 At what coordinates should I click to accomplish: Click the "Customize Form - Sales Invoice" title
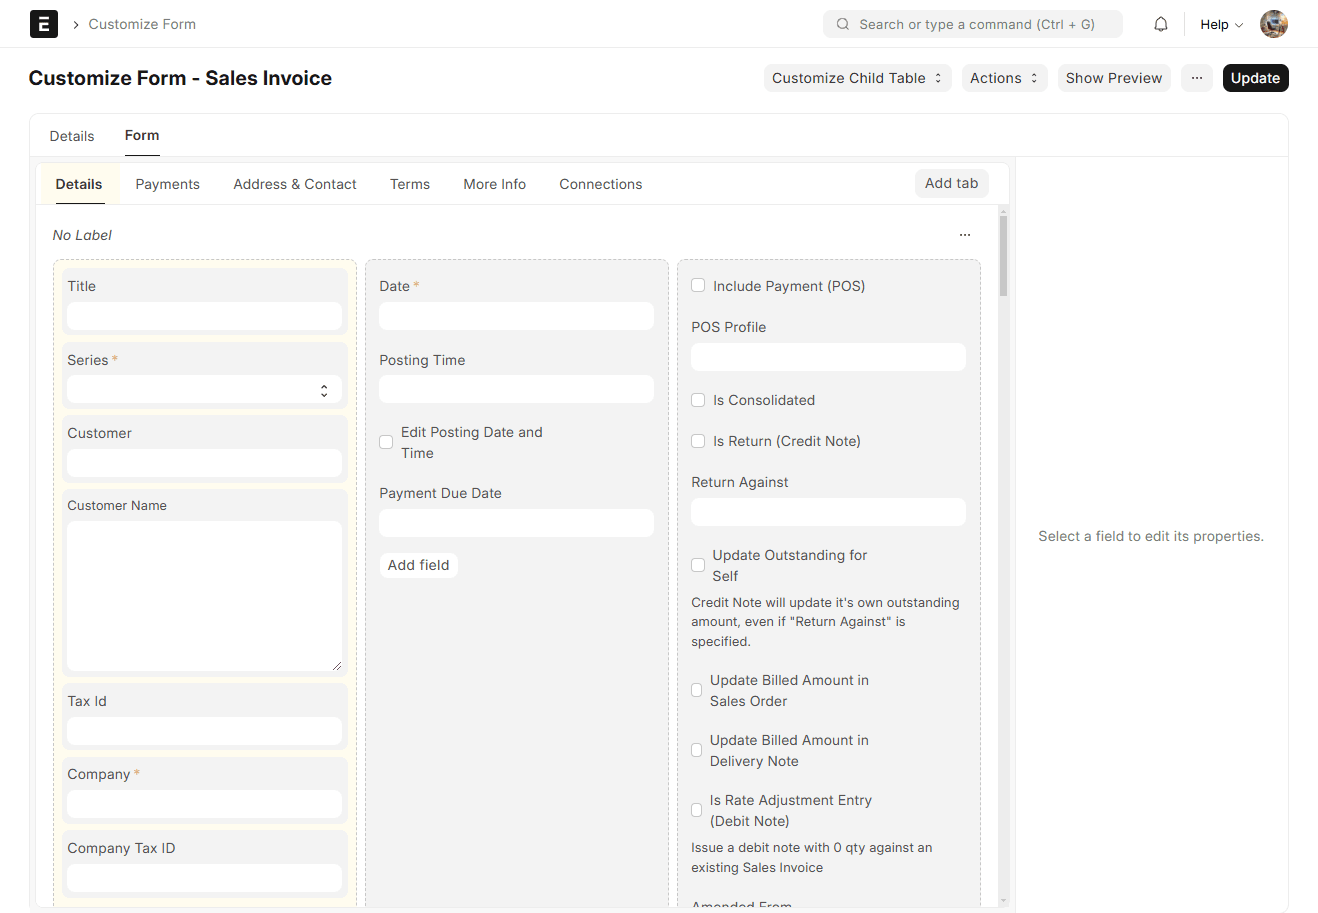(180, 78)
